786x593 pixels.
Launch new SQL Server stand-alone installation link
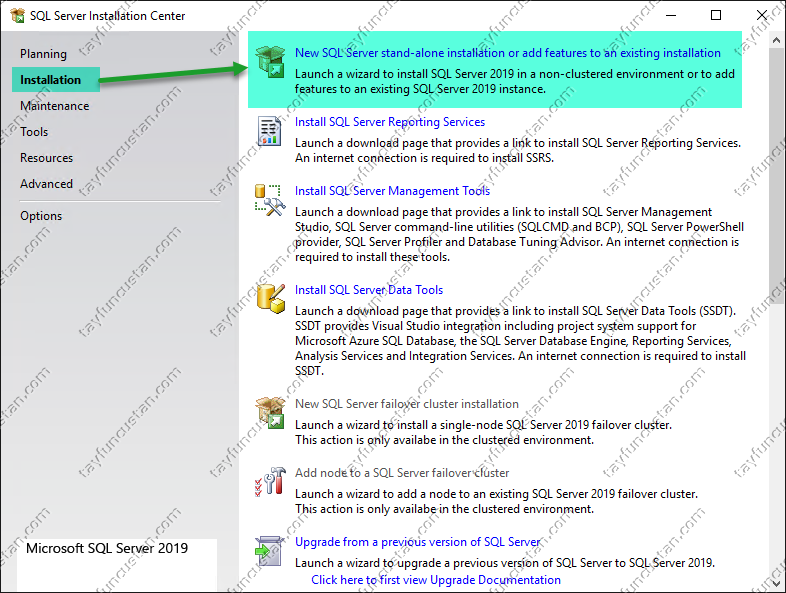(x=508, y=53)
